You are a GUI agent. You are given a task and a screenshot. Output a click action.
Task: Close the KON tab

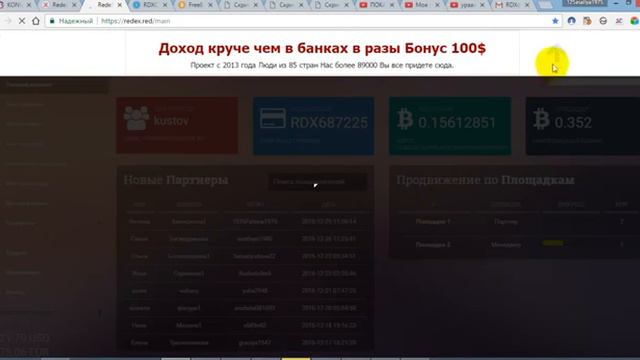[29, 5]
